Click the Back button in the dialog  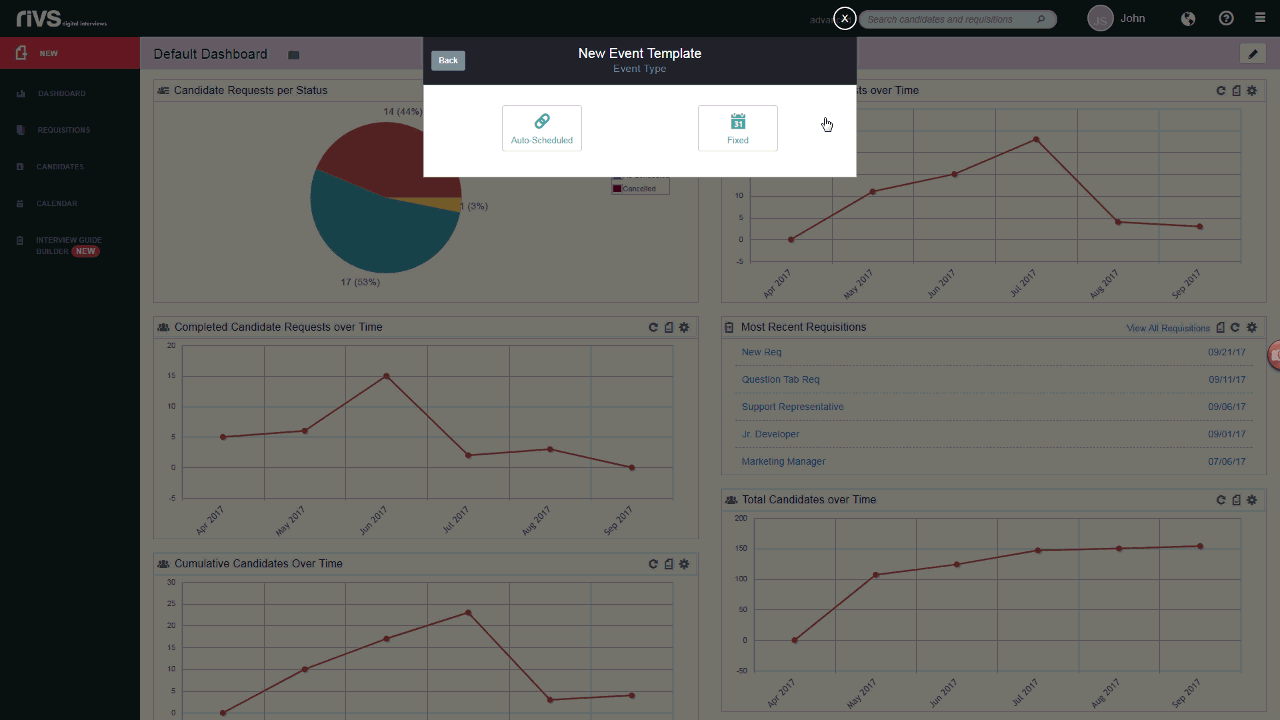(448, 60)
